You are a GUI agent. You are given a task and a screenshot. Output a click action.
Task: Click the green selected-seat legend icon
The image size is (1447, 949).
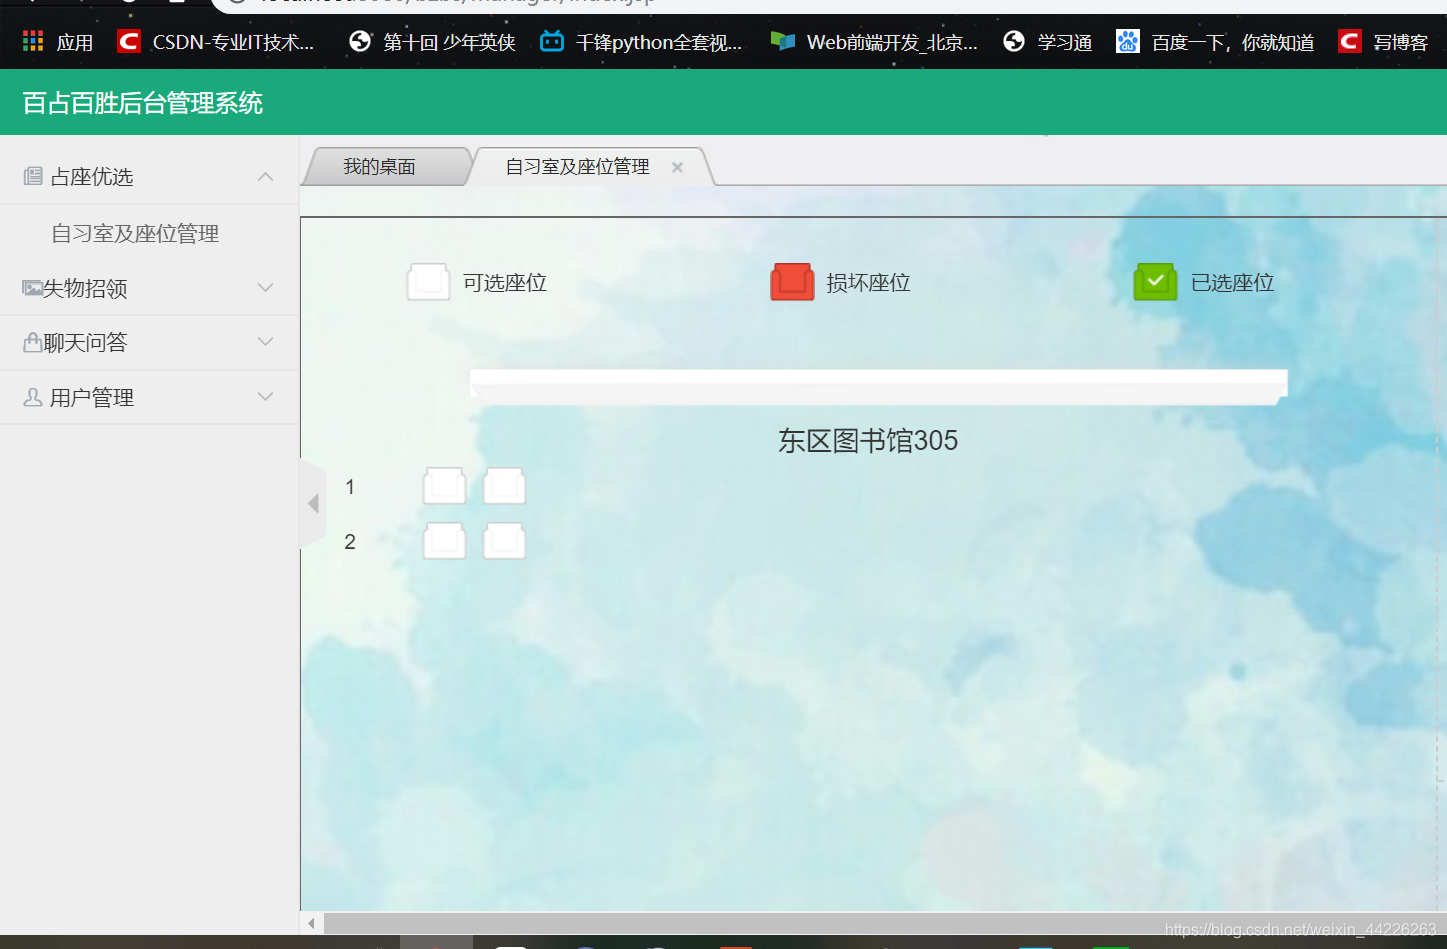click(1155, 282)
